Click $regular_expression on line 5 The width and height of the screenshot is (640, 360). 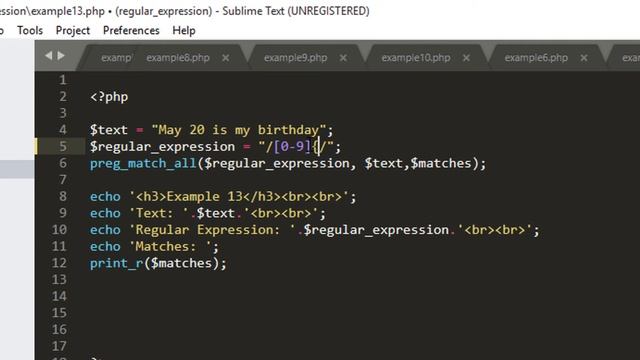tap(162, 147)
